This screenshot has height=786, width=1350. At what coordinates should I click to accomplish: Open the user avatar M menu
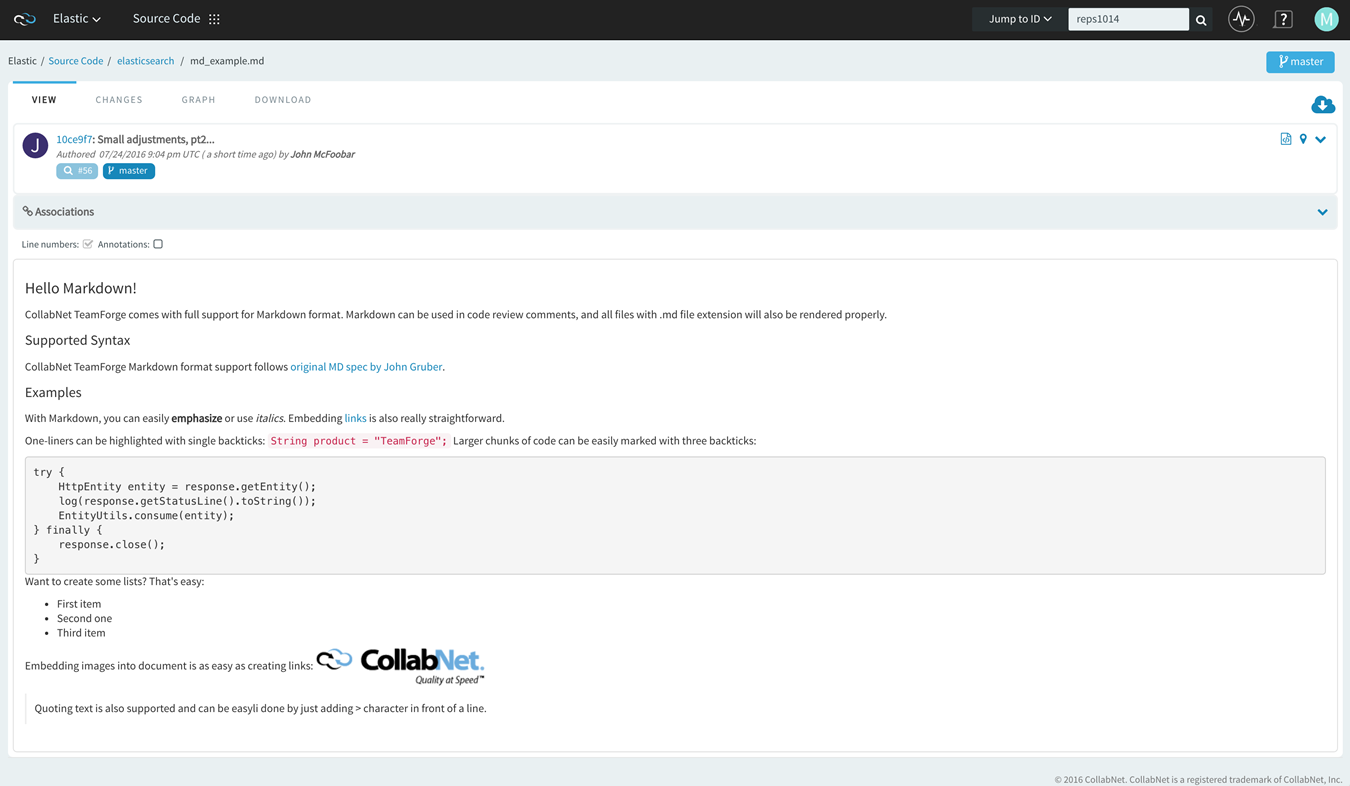pos(1326,19)
